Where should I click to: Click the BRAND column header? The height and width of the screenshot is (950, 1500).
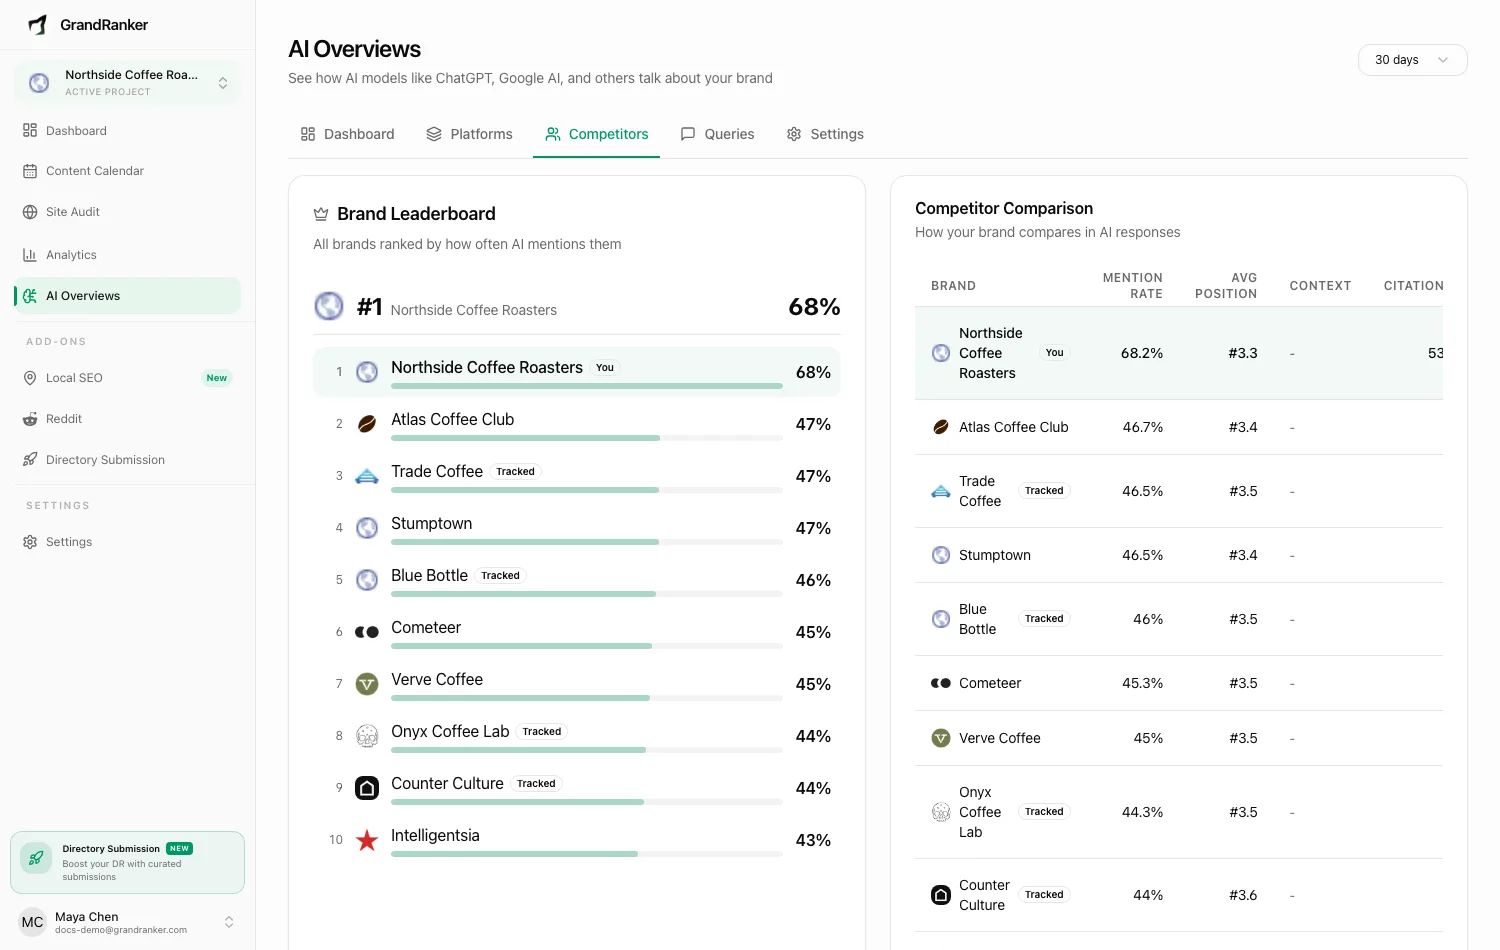click(953, 286)
